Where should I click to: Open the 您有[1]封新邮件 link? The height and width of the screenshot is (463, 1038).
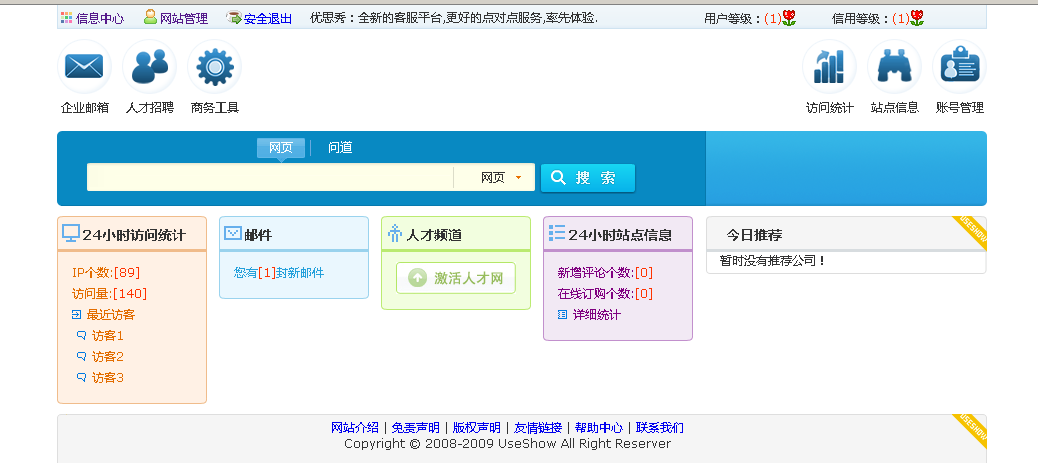(279, 273)
